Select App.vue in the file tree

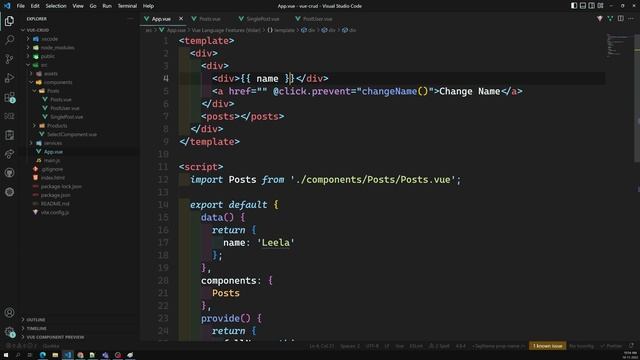pyautogui.click(x=53, y=152)
